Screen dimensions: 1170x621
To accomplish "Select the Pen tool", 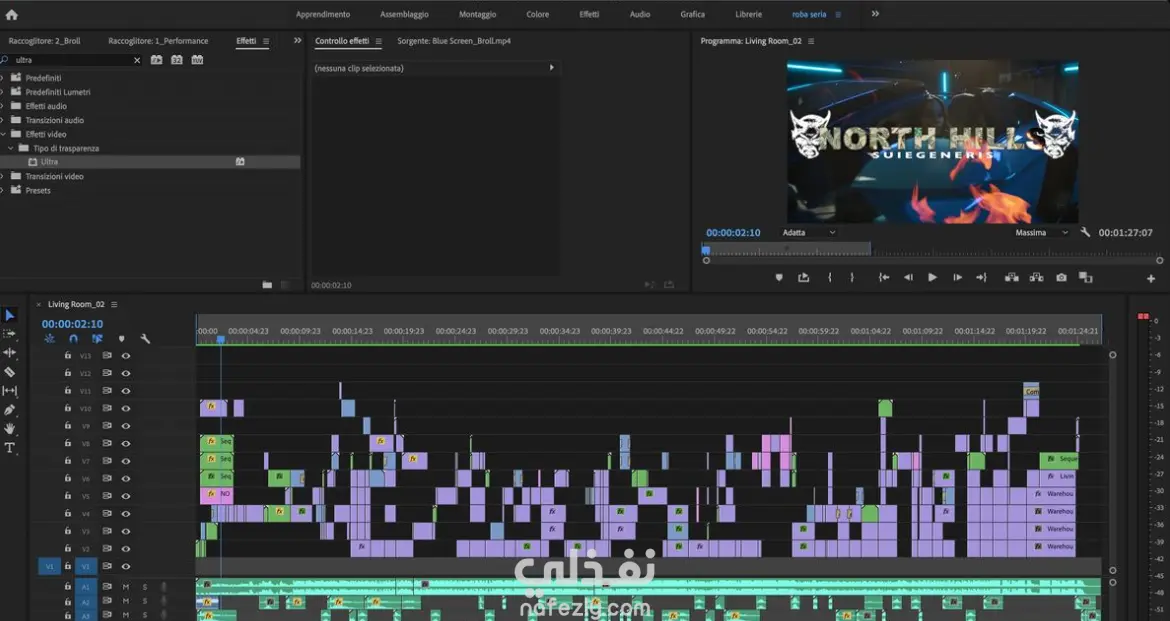I will click(10, 410).
